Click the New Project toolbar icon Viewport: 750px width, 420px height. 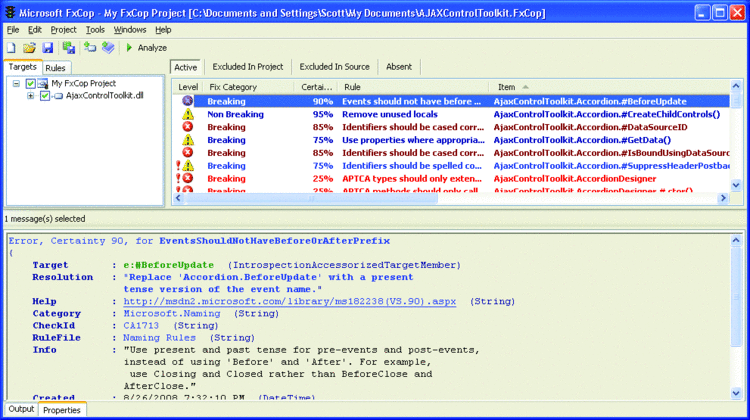coord(11,48)
